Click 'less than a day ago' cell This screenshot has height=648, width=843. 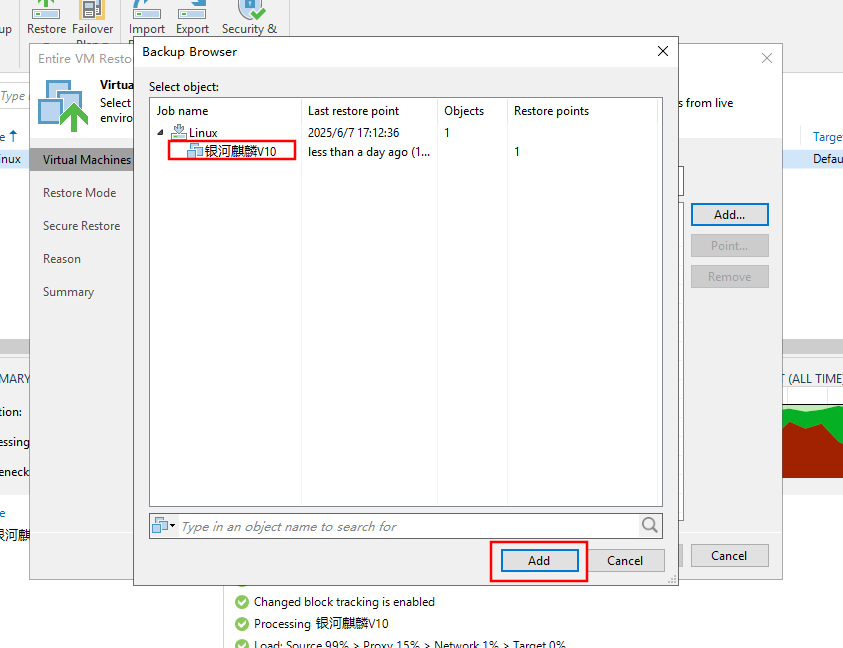[x=369, y=152]
